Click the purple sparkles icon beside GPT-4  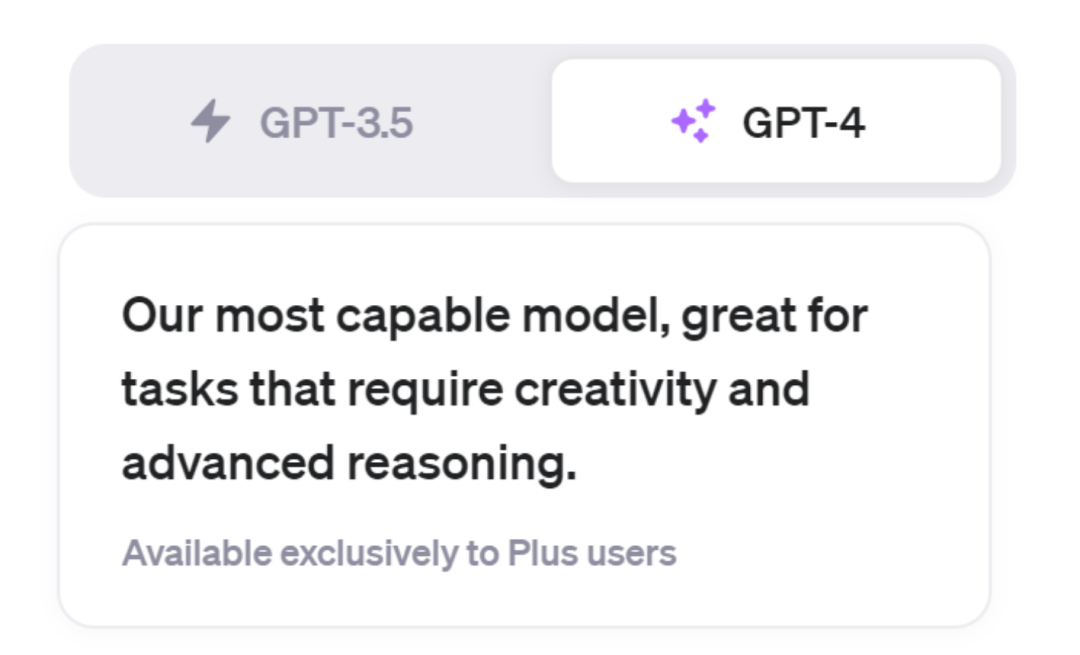click(694, 121)
